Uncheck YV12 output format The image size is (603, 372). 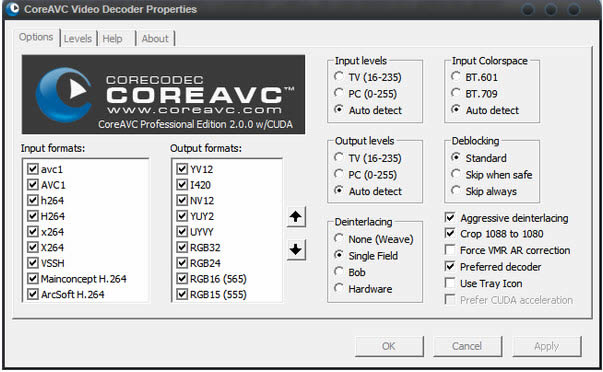click(x=182, y=169)
